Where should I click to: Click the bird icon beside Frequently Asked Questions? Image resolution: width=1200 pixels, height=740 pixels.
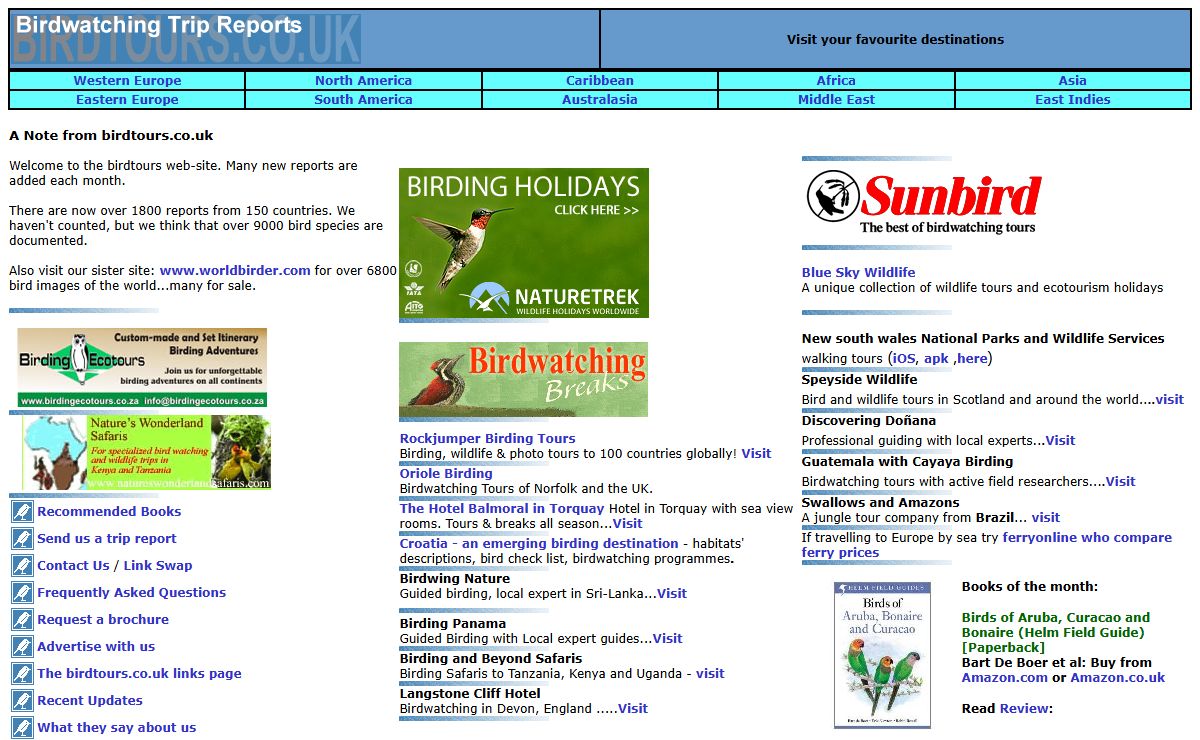(22, 593)
